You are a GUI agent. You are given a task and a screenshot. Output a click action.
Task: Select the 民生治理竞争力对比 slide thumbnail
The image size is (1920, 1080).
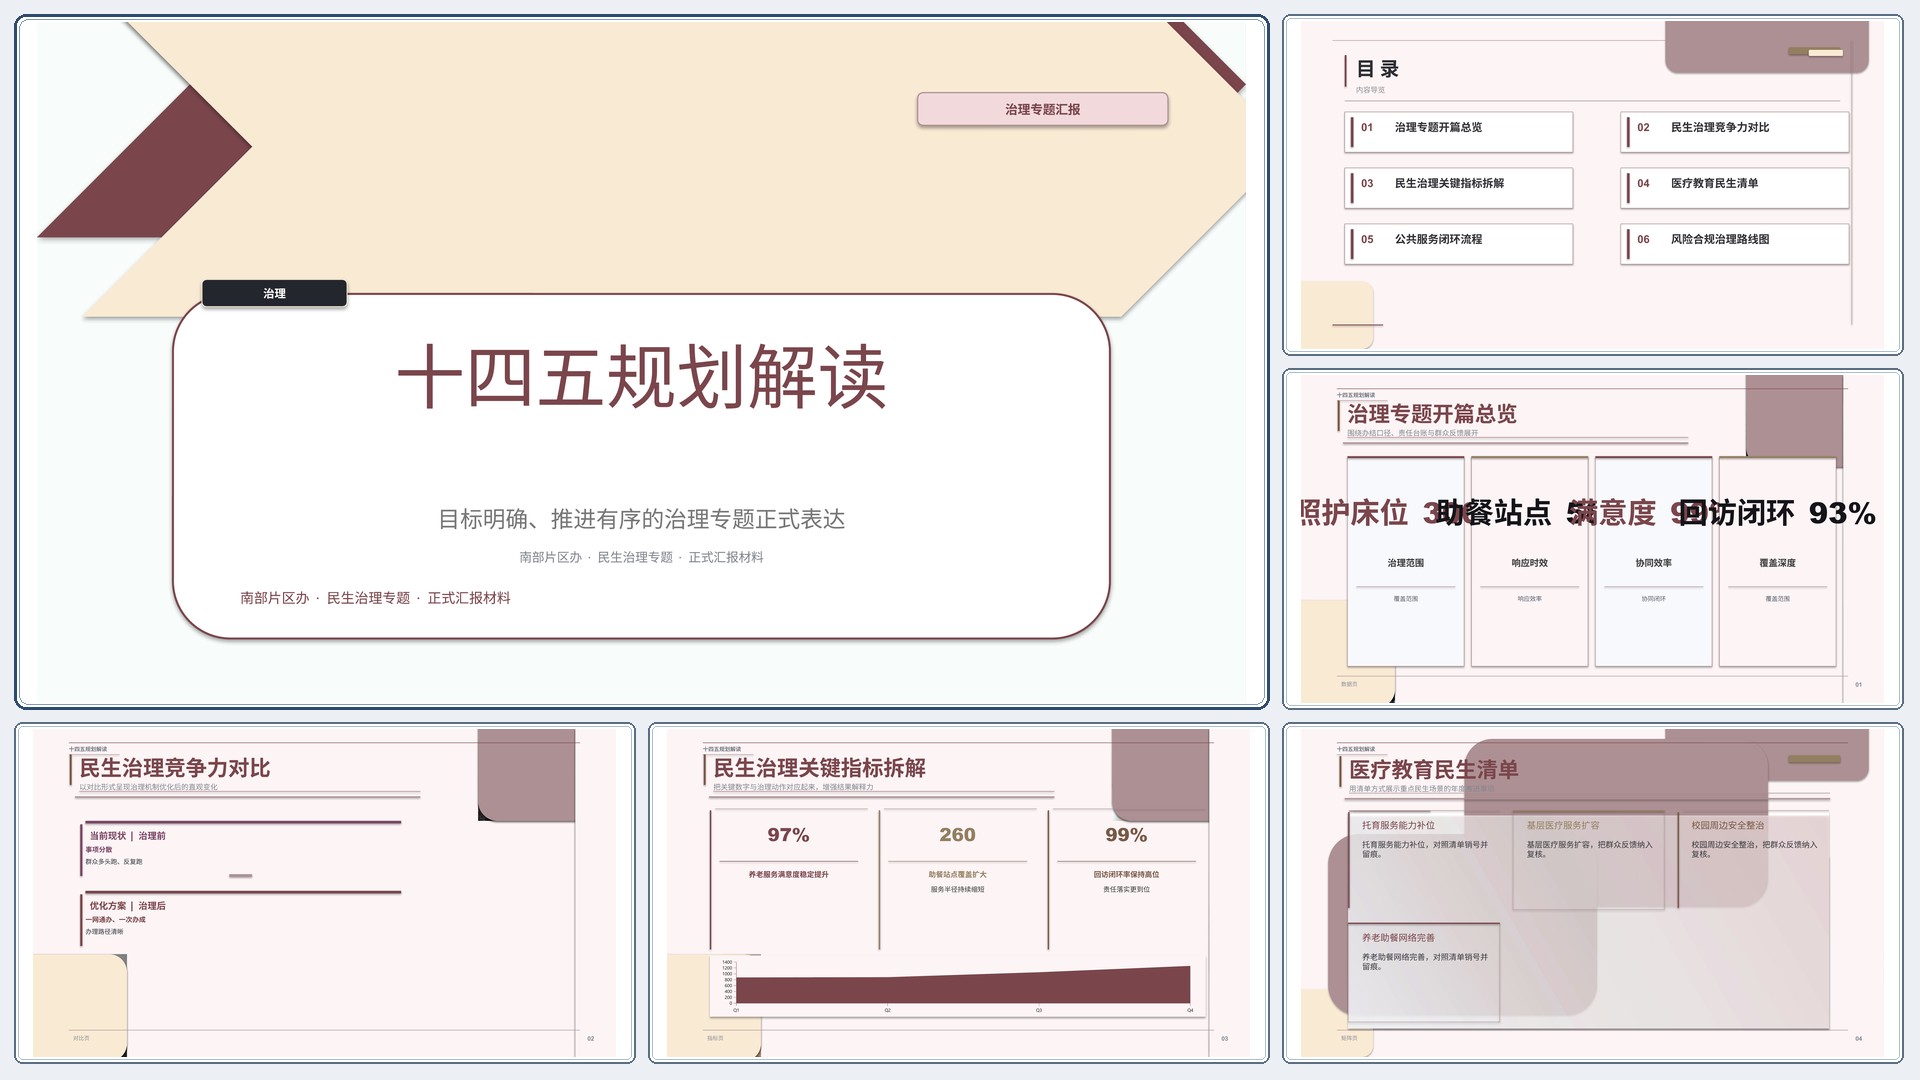[325, 893]
